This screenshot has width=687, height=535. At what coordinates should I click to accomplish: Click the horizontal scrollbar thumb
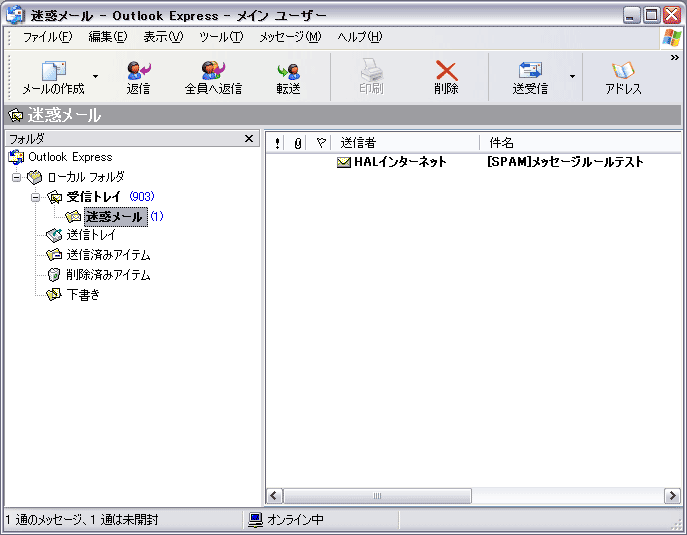[377, 496]
